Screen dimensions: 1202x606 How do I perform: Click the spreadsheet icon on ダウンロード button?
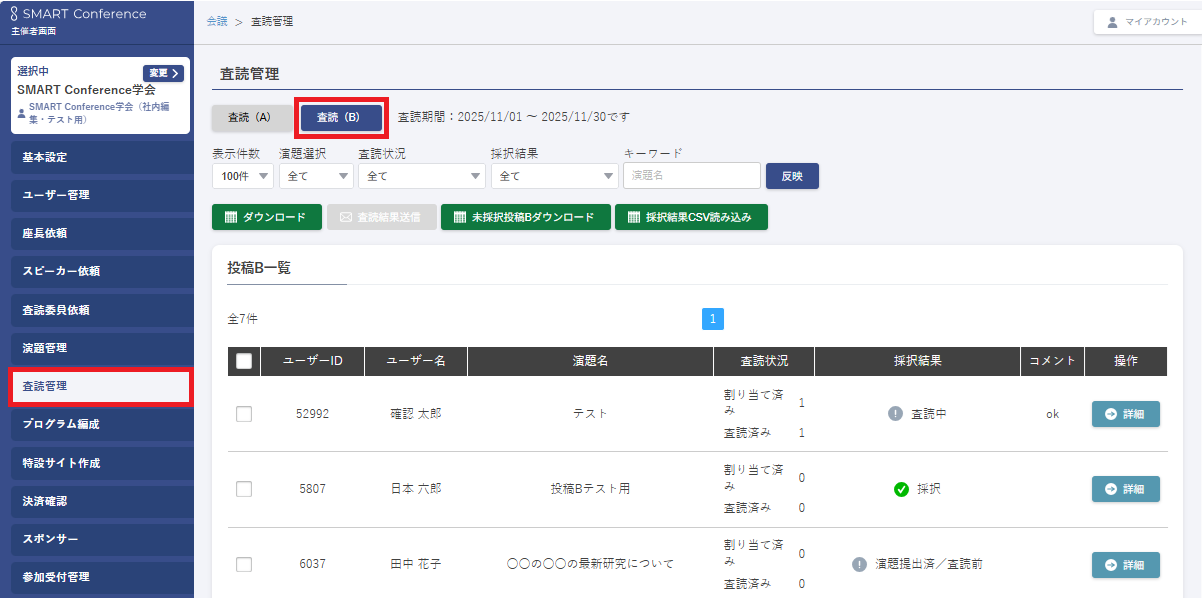pos(230,217)
